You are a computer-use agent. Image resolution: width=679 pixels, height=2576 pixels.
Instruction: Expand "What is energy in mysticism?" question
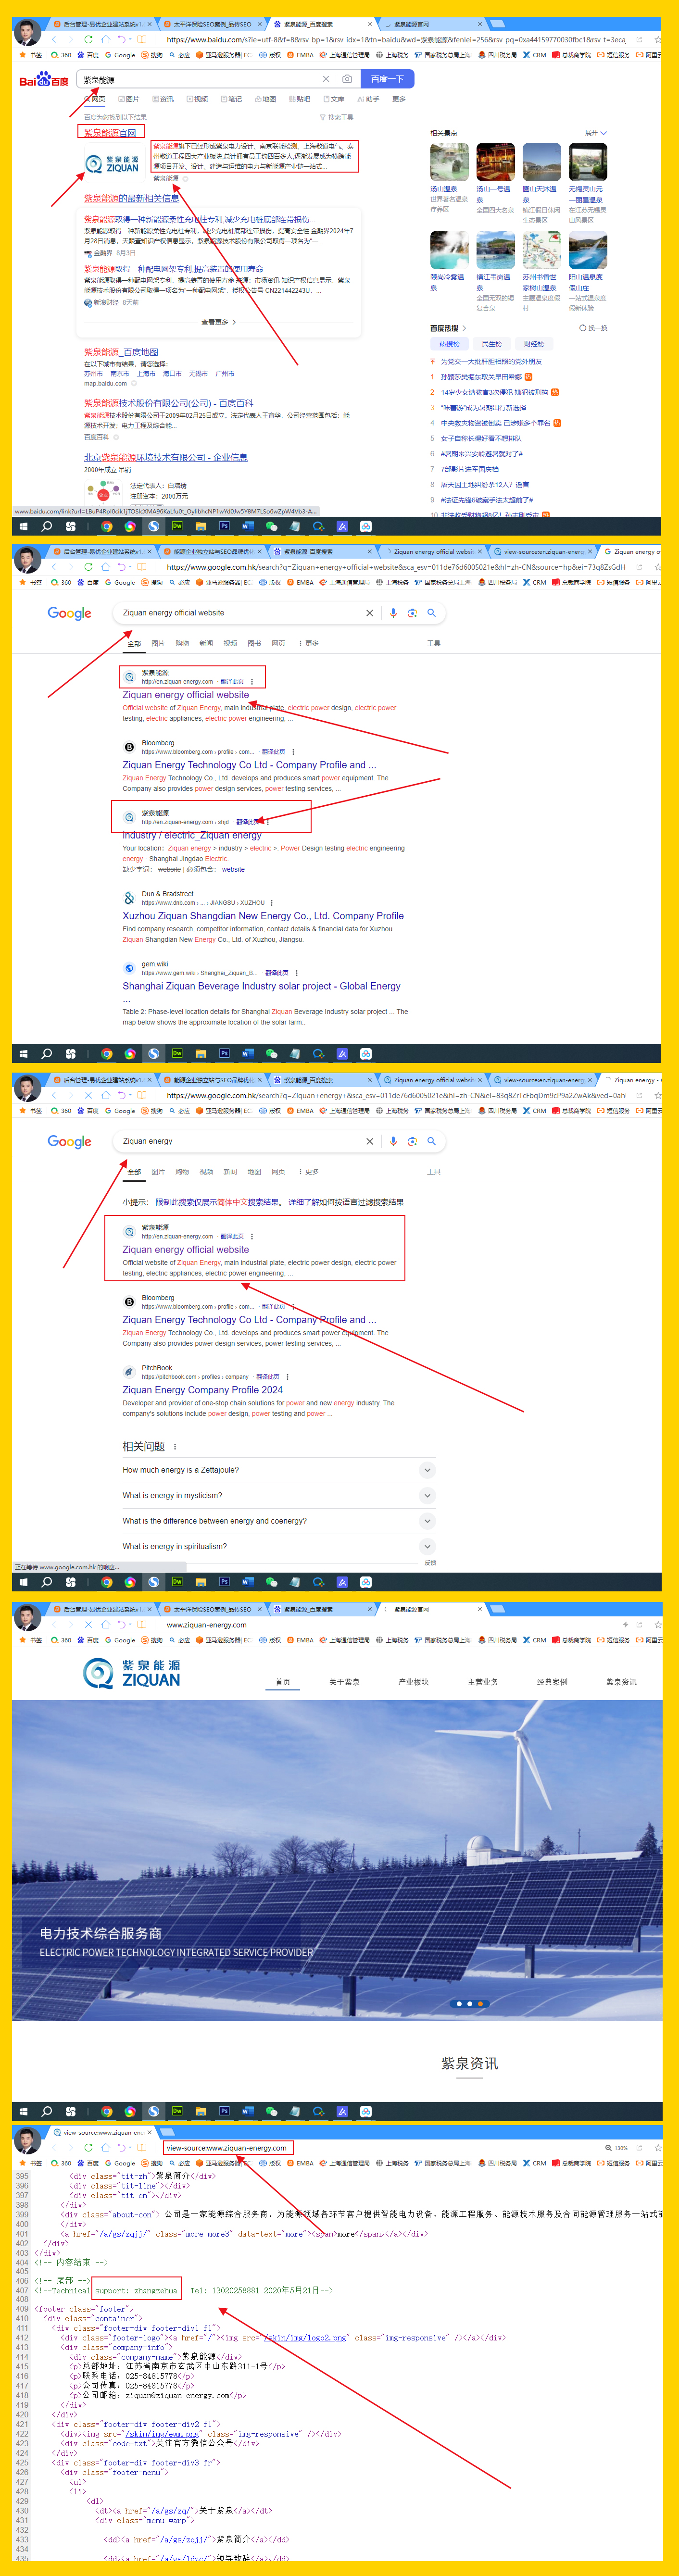(x=427, y=1495)
